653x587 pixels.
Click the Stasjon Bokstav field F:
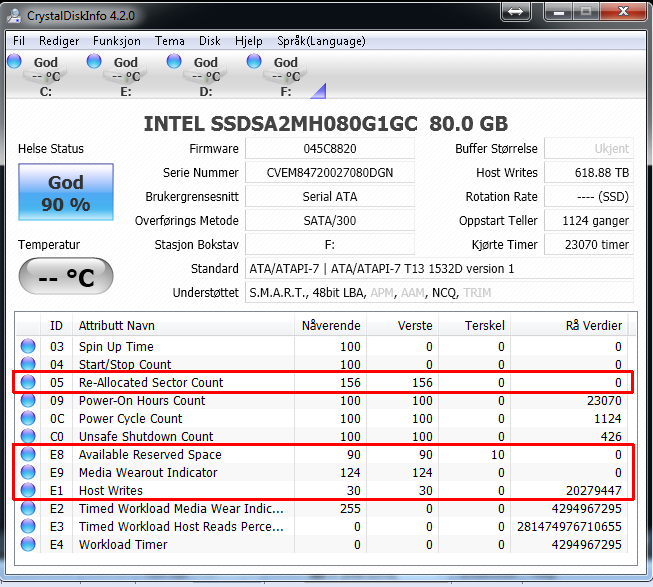click(x=330, y=244)
